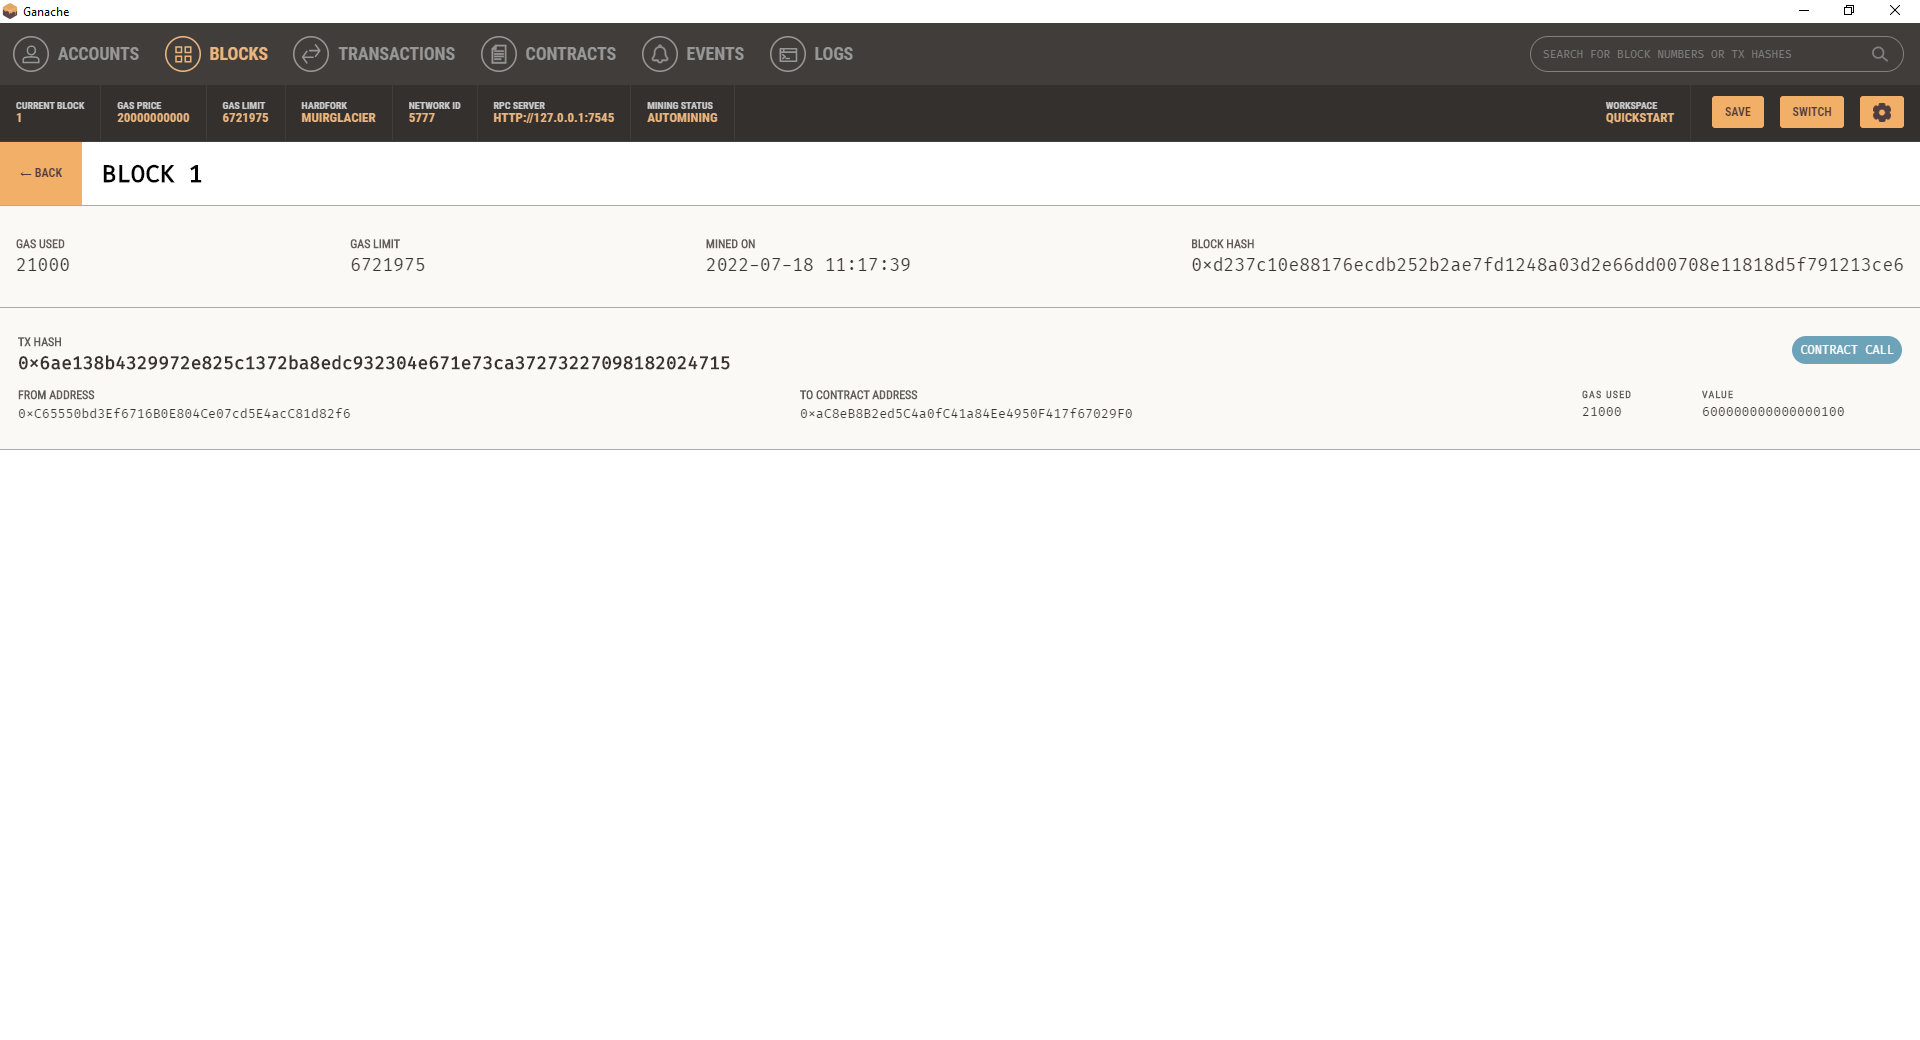Restore down the Ganache window
This screenshot has height=1040, width=1920.
pos(1849,11)
